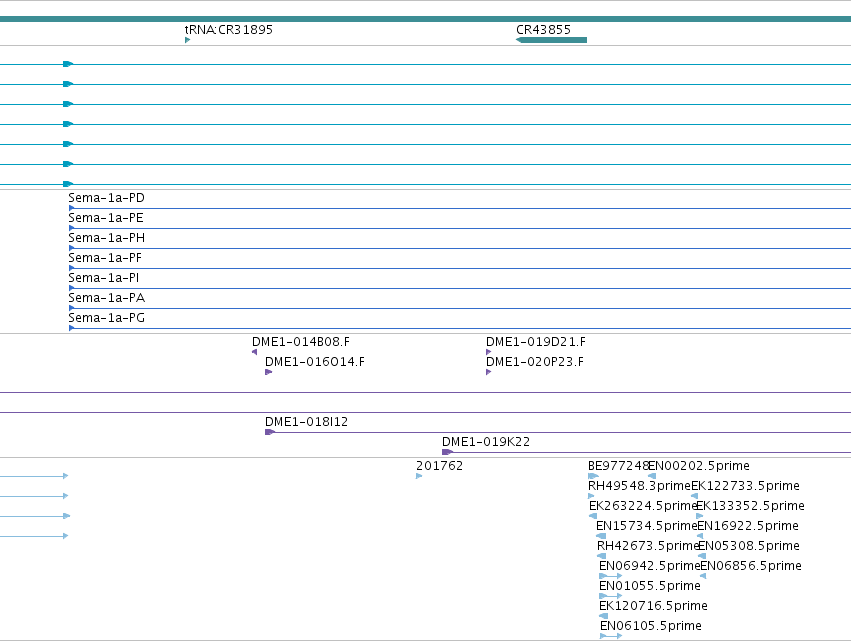Click the DME1-020P23.F arrow glyph
Viewport: 851px width, 641px height.
pyautogui.click(x=488, y=372)
